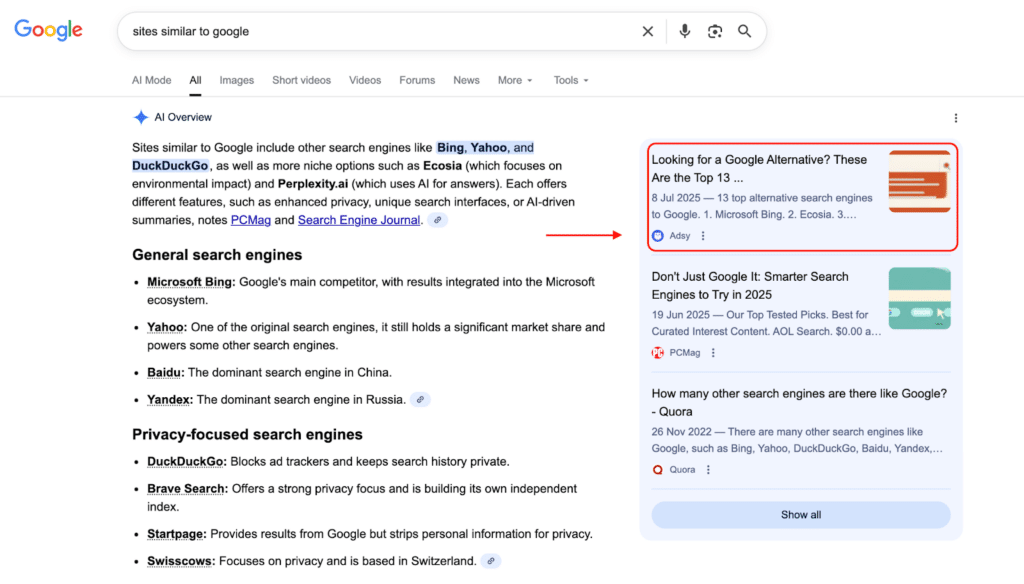Image resolution: width=1024 pixels, height=584 pixels.
Task: Open the PCMag article thumbnail image
Action: [x=919, y=298]
